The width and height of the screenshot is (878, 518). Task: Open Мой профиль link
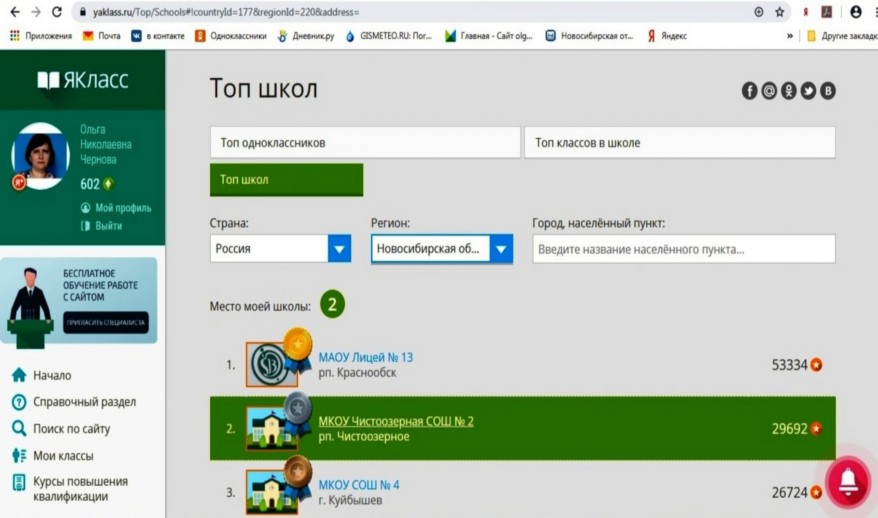(116, 208)
